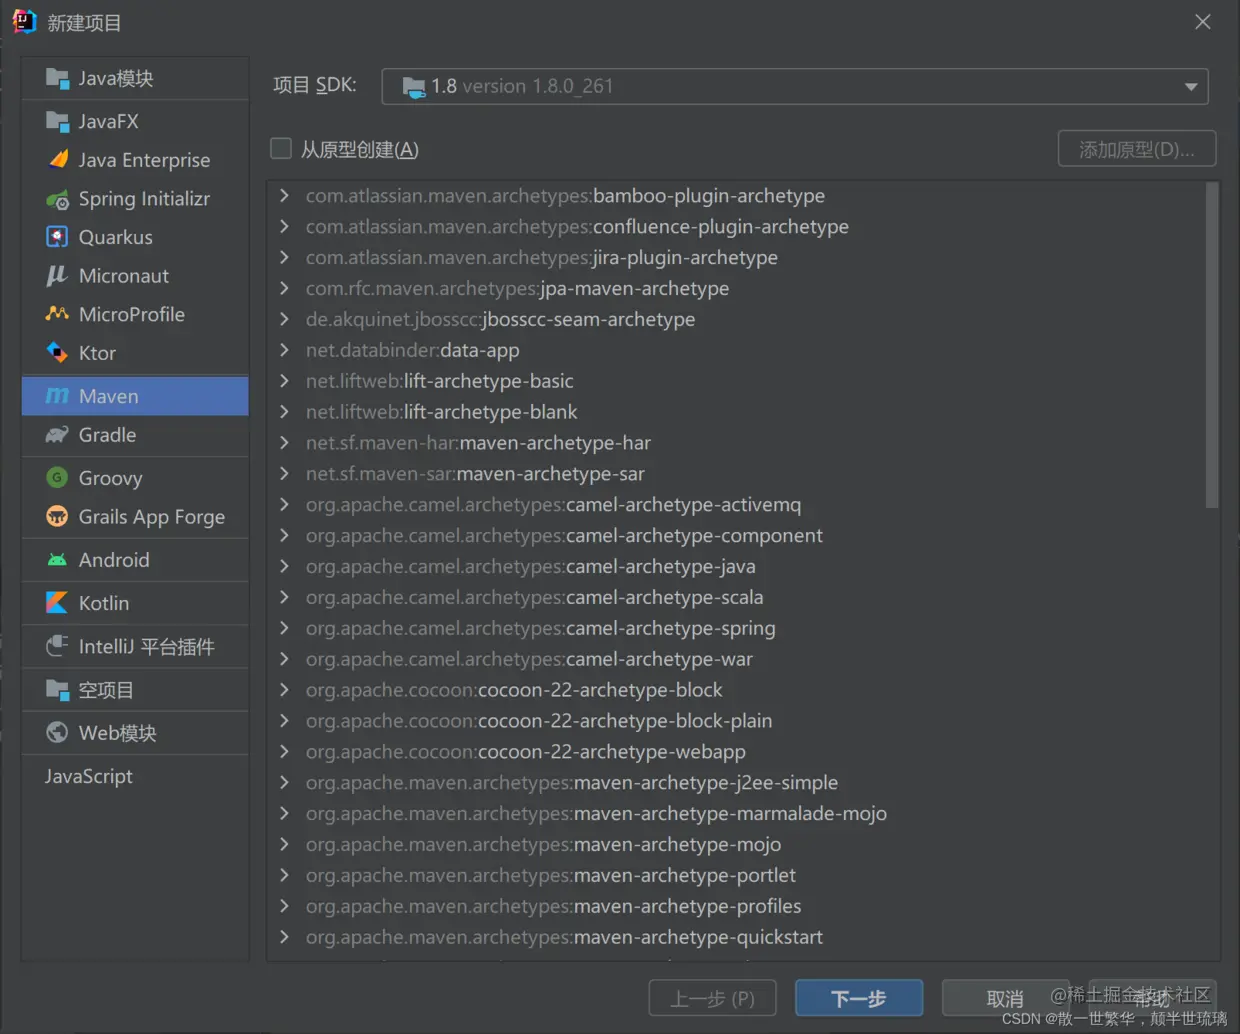Click the 下一步 button

pyautogui.click(x=859, y=998)
